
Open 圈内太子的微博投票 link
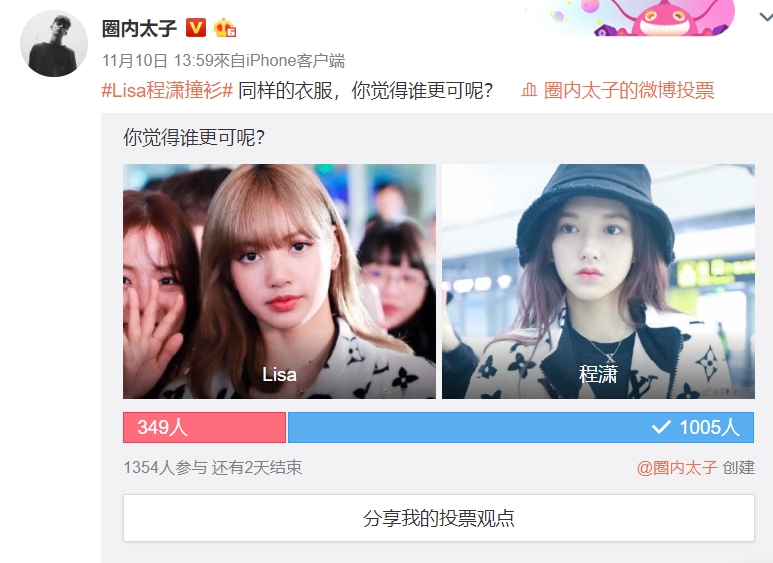(629, 91)
